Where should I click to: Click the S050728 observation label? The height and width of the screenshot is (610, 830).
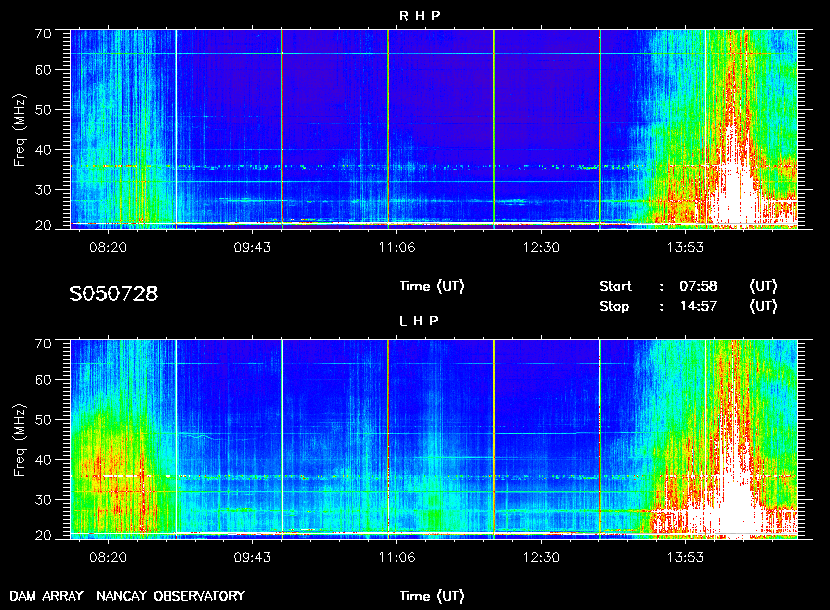113,293
